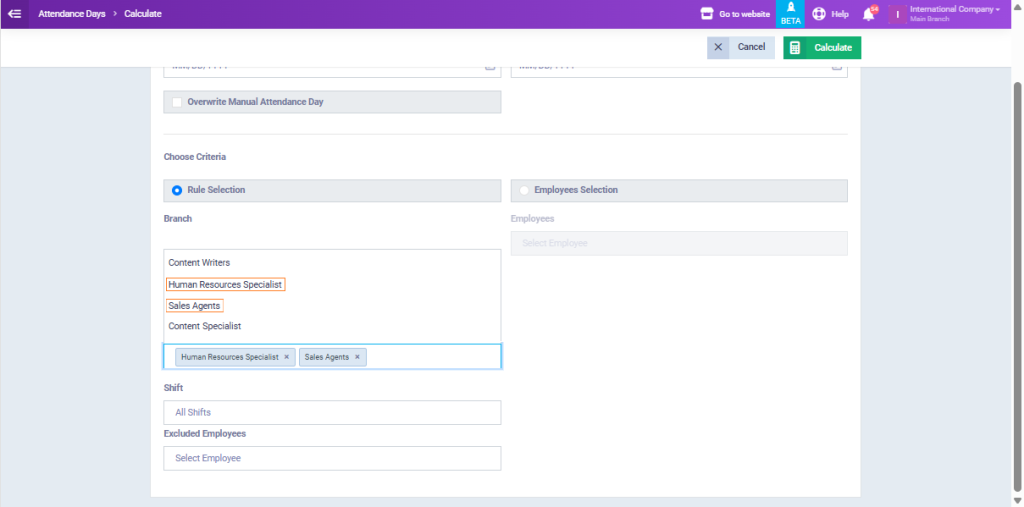1024x507 pixels.
Task: Open the All Shifts dropdown
Action: click(332, 412)
